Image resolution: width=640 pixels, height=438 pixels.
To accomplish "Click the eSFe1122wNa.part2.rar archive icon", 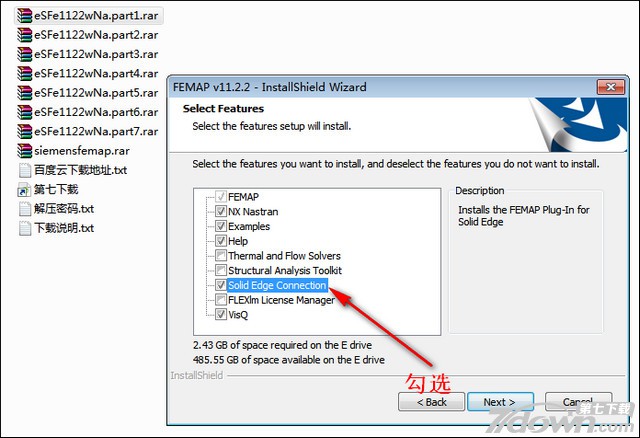I will pos(24,35).
